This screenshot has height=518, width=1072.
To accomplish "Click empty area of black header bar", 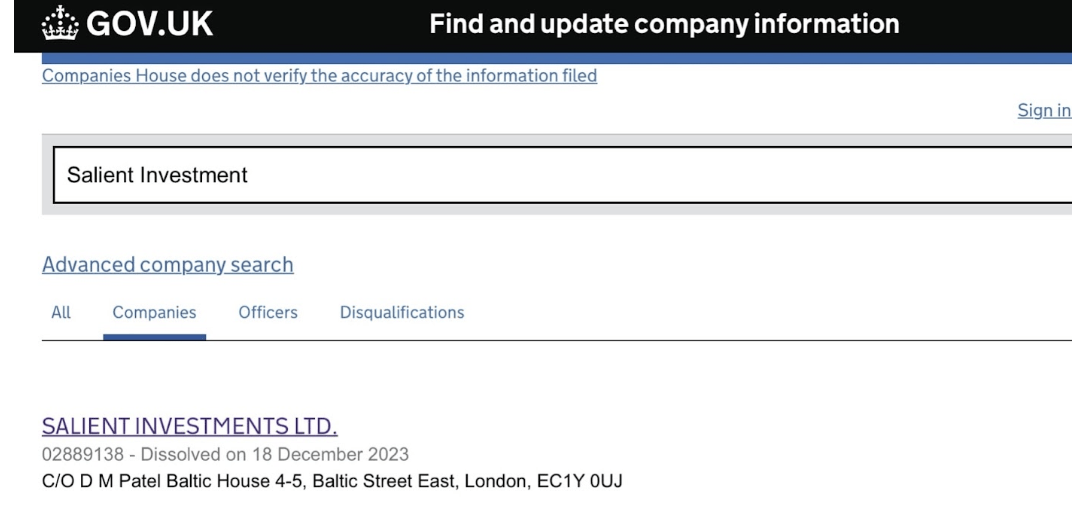I will pos(321,26).
